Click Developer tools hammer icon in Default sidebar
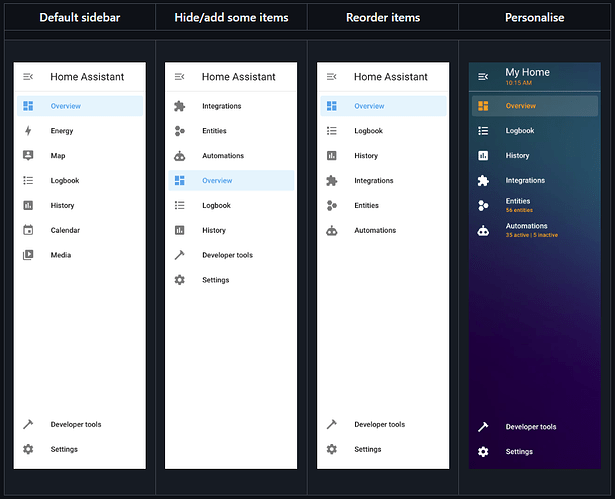The height and width of the screenshot is (499, 615). [28, 424]
